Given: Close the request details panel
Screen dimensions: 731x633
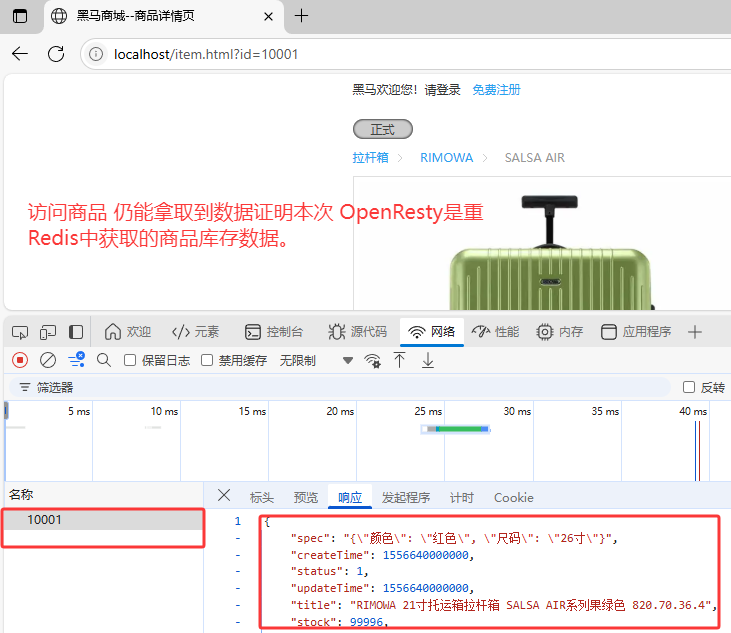Looking at the screenshot, I should coord(224,495).
